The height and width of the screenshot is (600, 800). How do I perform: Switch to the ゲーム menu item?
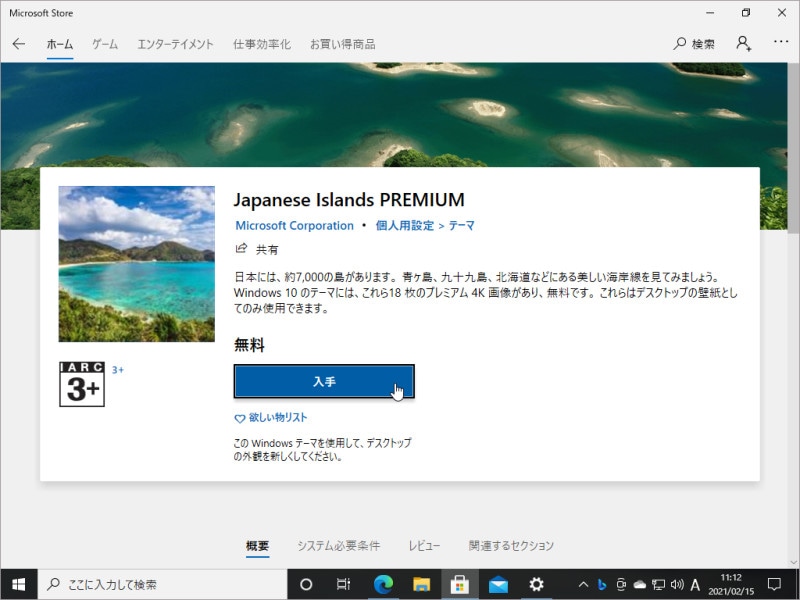click(106, 44)
